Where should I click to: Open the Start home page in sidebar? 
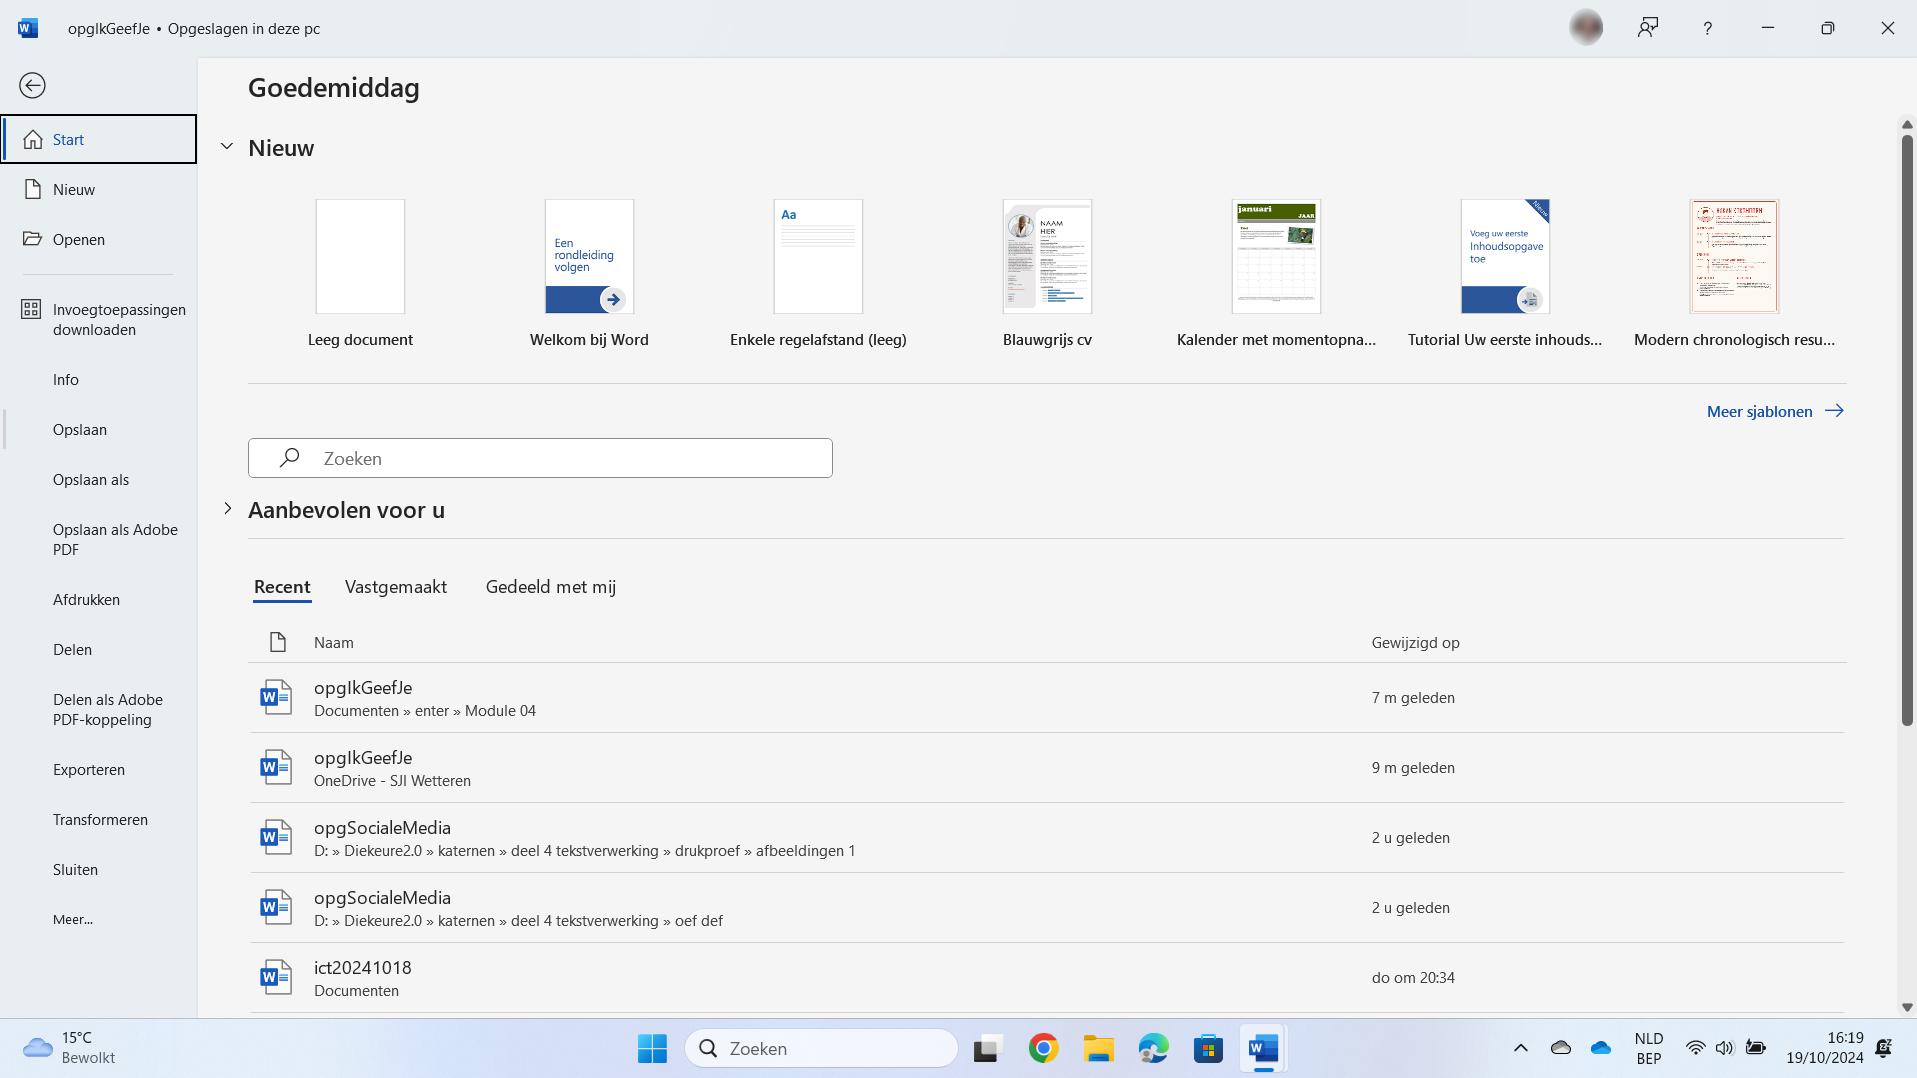coord(99,139)
